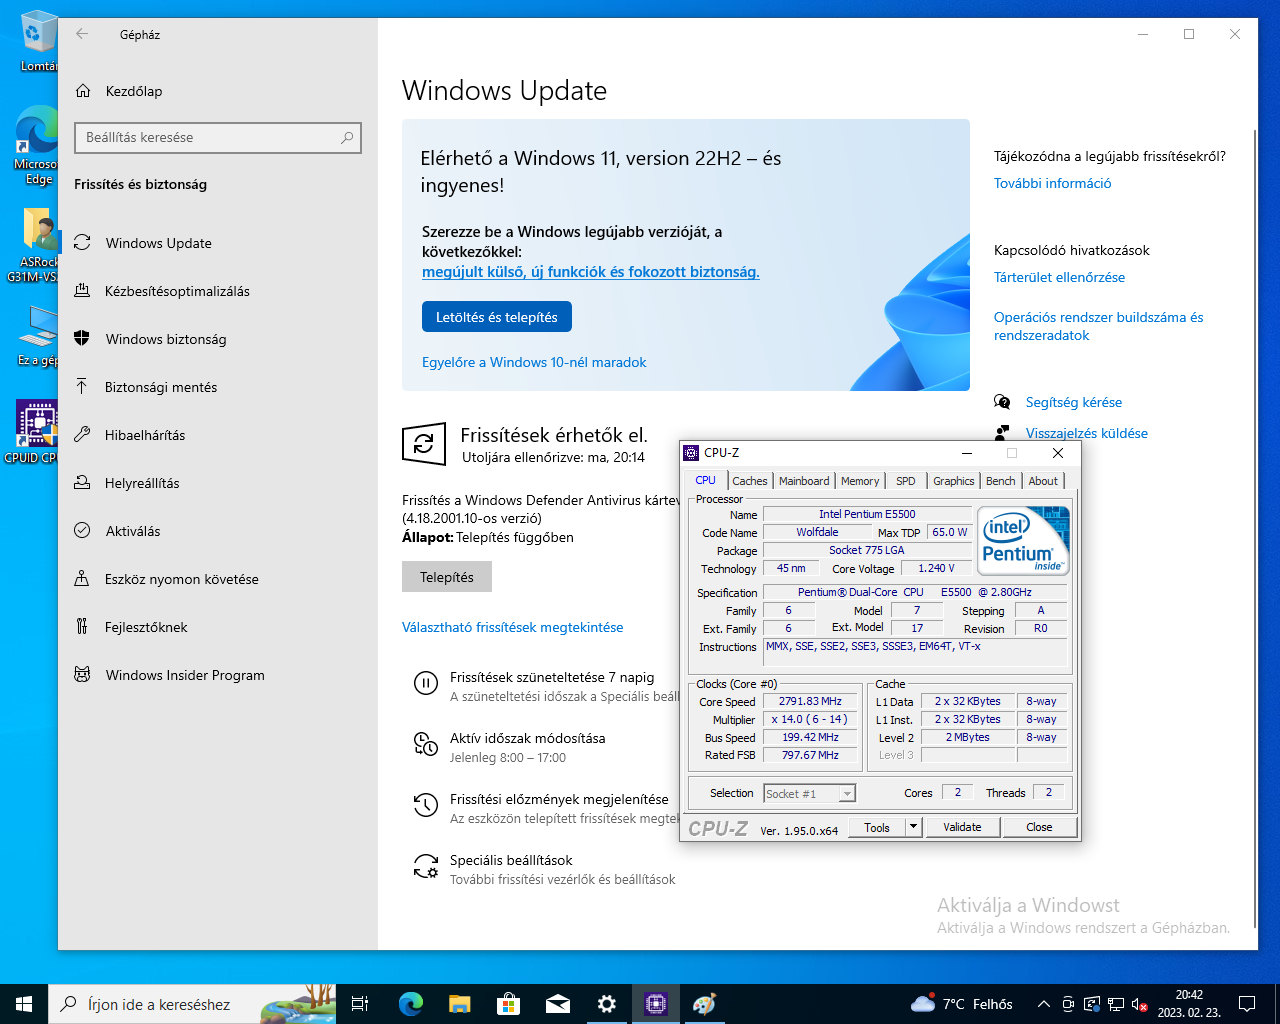Click Validate button in CPU-Z
The image size is (1280, 1024).
click(x=962, y=827)
